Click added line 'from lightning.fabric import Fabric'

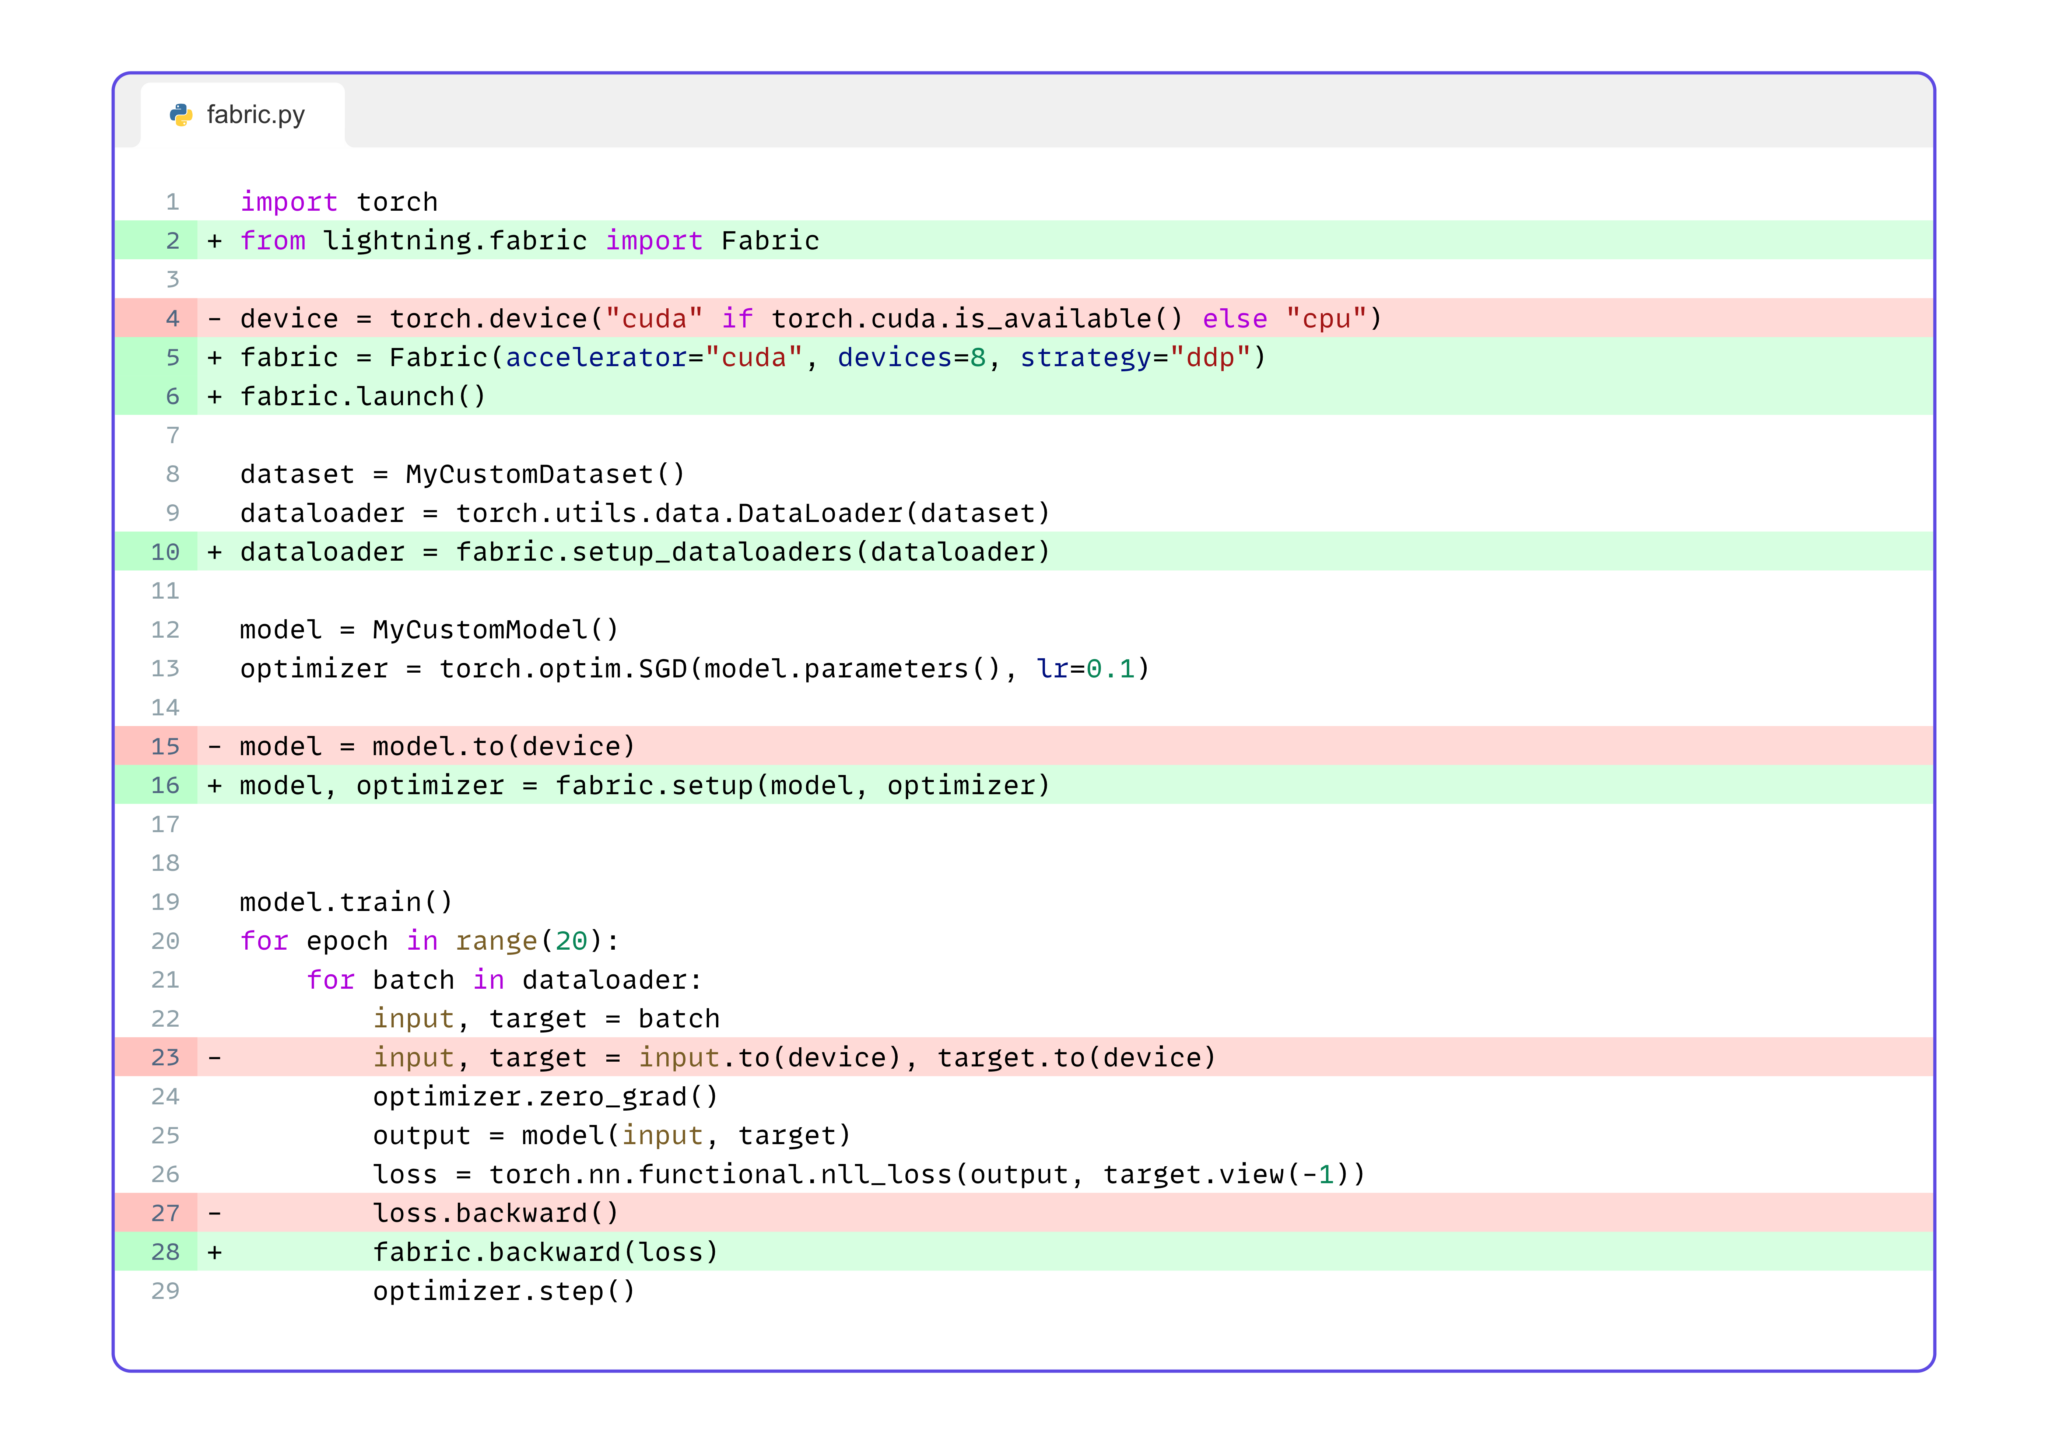1024,241
